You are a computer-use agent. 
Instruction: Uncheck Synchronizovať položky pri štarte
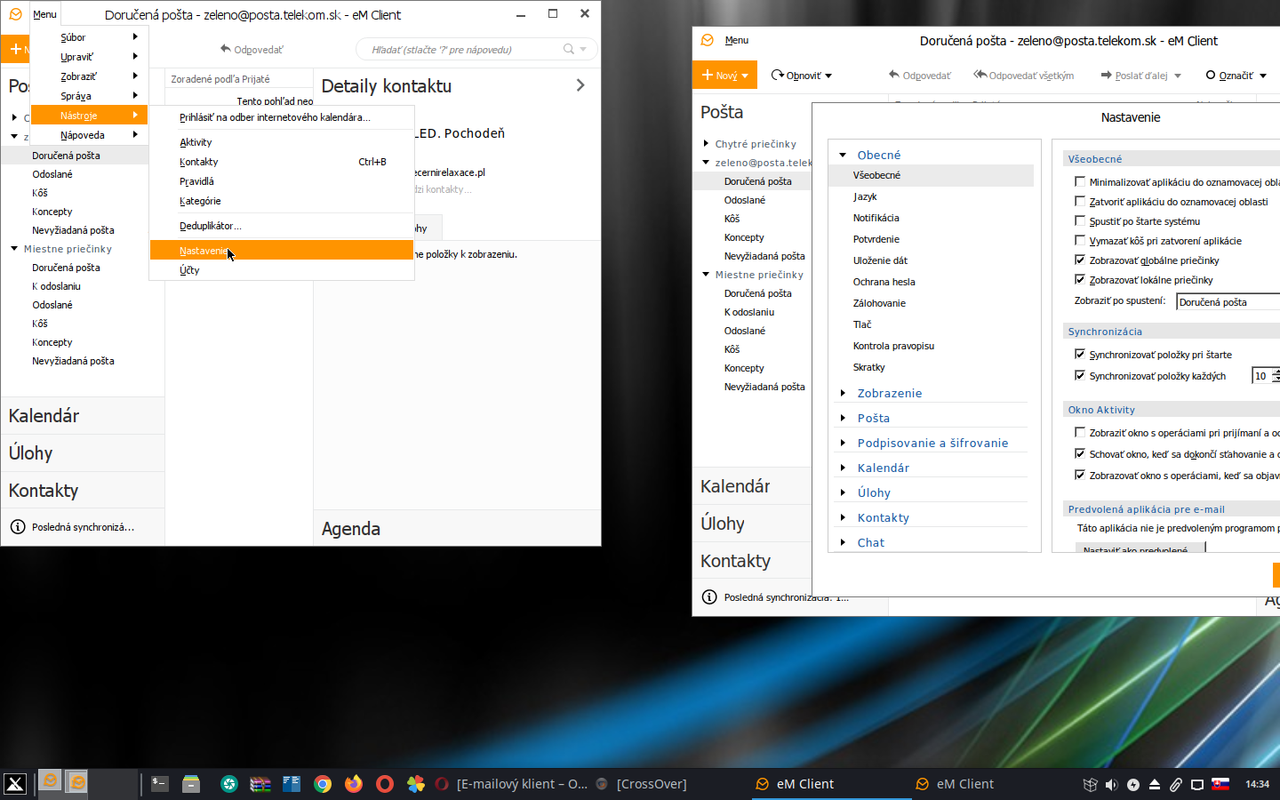tap(1080, 354)
